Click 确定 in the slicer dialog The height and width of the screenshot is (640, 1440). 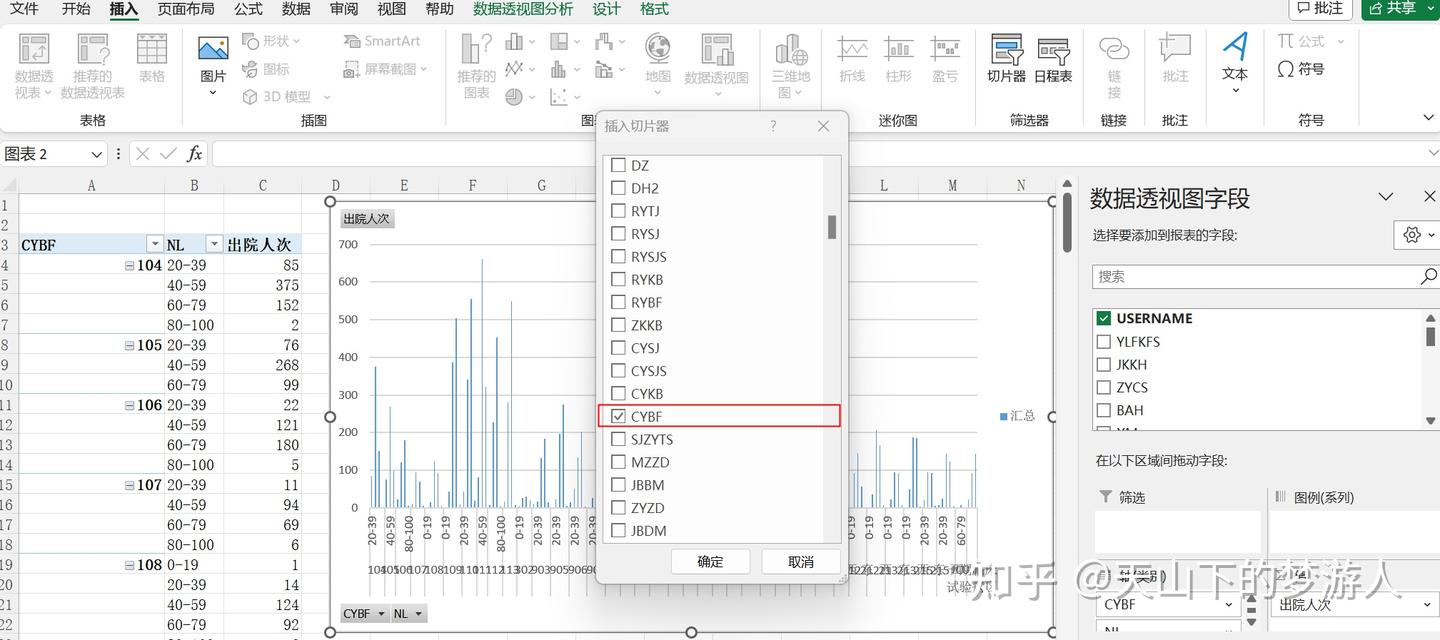pos(710,561)
